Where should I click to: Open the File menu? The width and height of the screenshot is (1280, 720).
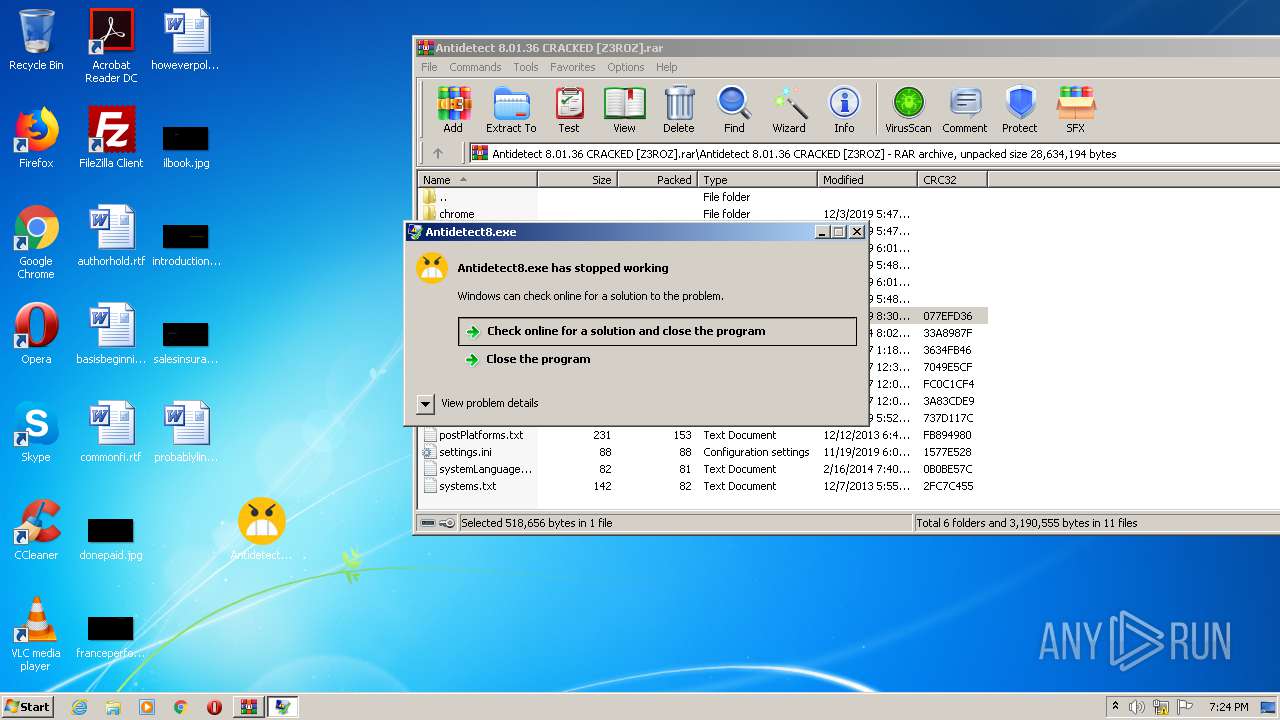pyautogui.click(x=429, y=67)
